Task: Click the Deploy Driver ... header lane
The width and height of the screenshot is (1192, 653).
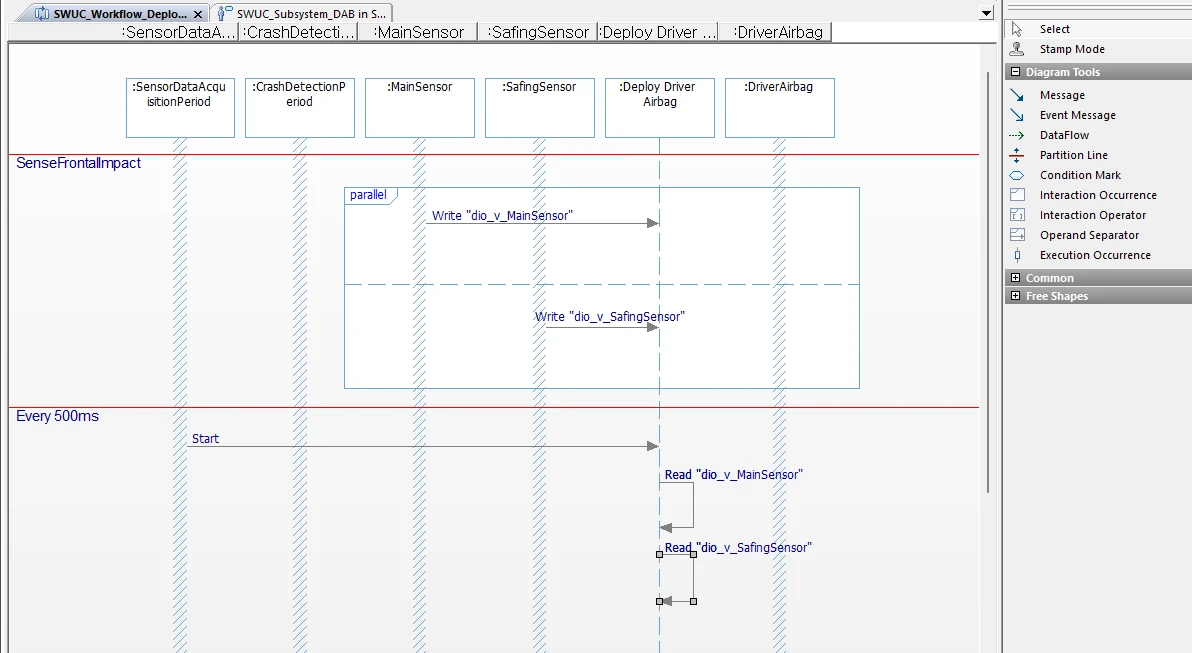Action: (x=658, y=32)
